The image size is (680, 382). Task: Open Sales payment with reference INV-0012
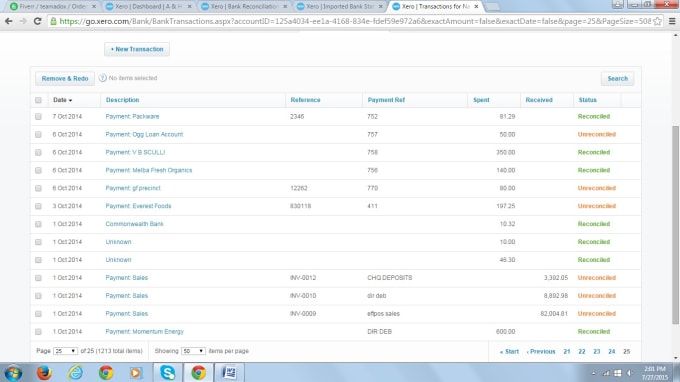pyautogui.click(x=127, y=278)
